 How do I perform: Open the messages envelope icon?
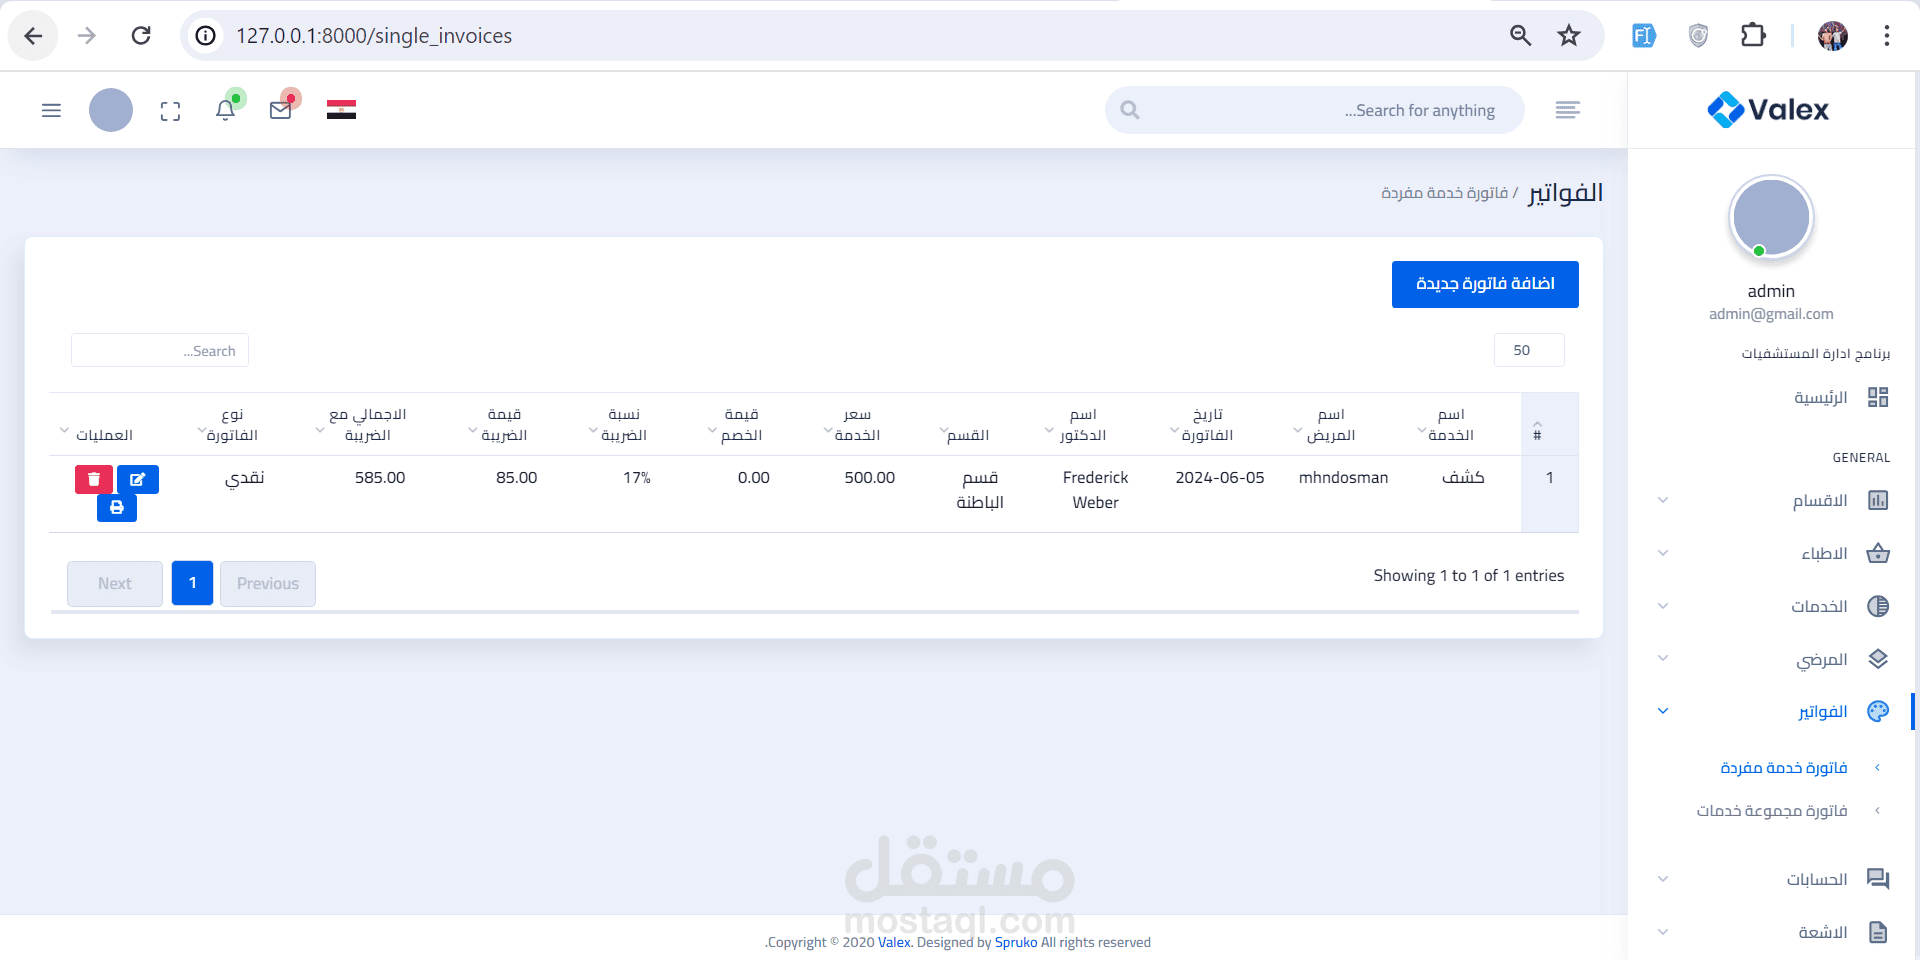(281, 110)
